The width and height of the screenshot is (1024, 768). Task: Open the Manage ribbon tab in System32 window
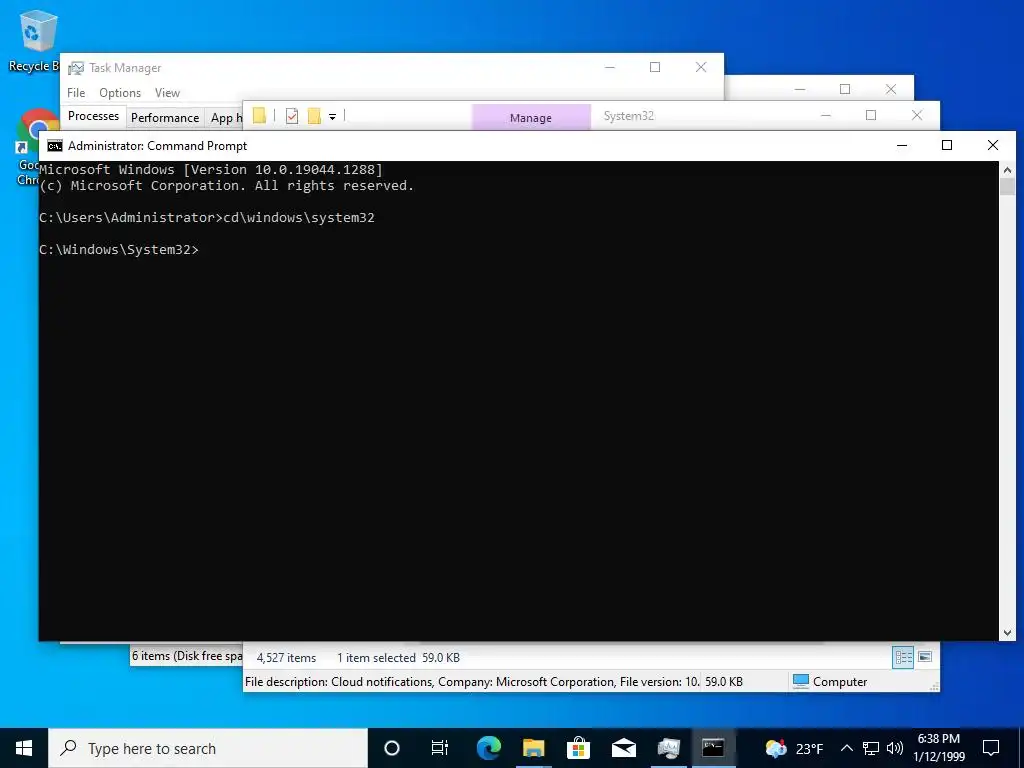(x=531, y=118)
